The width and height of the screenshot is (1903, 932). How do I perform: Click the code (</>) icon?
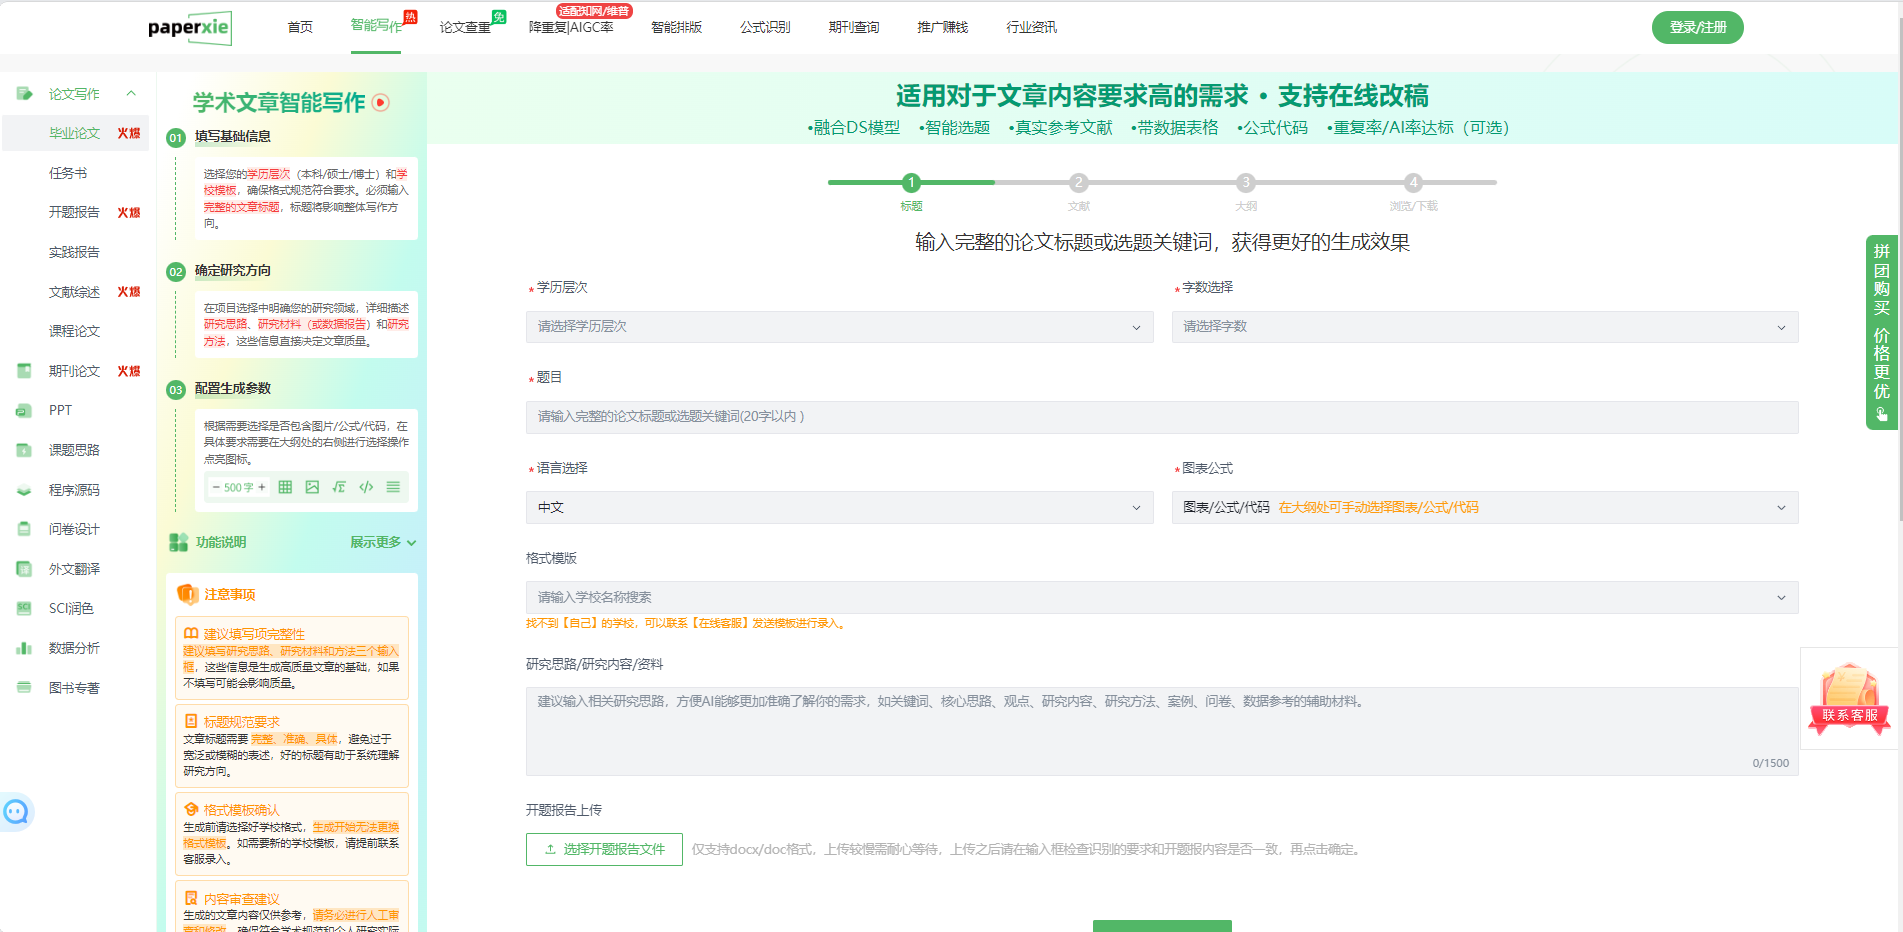click(366, 487)
